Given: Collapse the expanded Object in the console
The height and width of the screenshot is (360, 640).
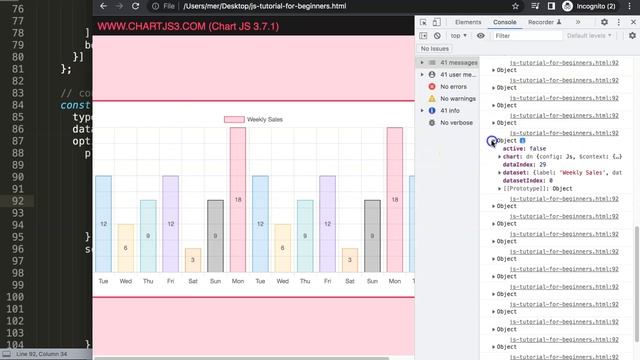Looking at the screenshot, I should tap(493, 141).
